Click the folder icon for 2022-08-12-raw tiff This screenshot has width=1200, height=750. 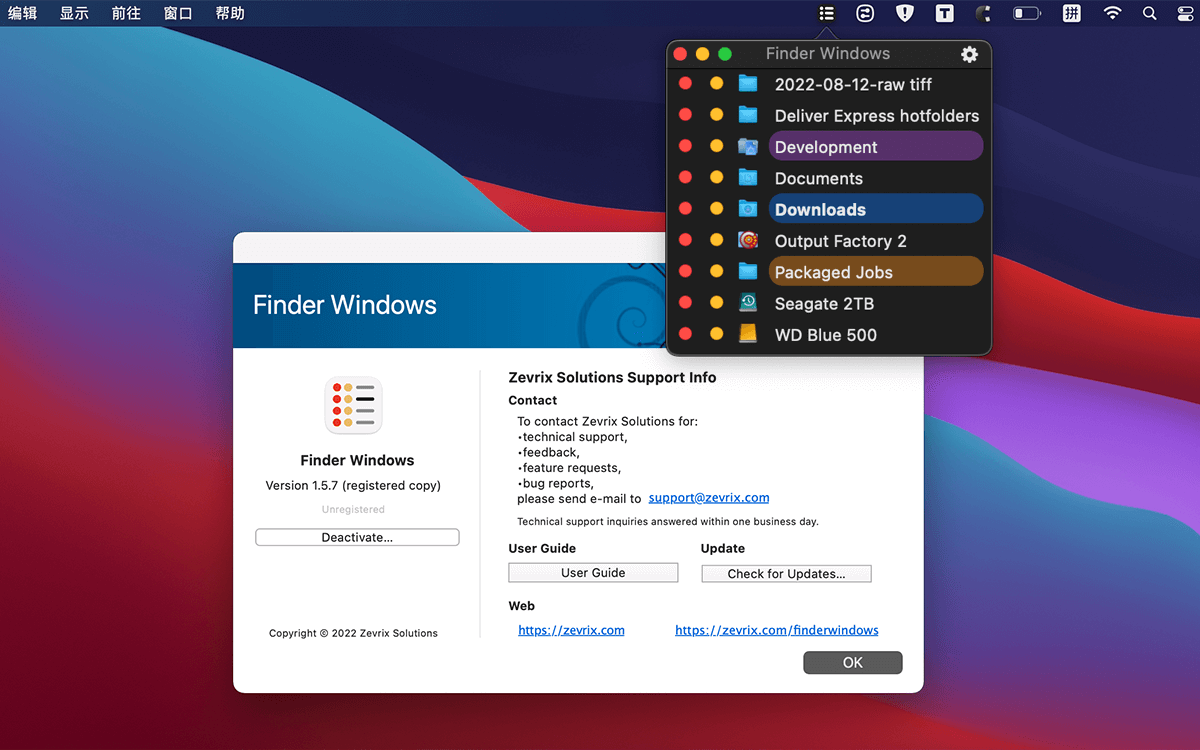[x=748, y=84]
